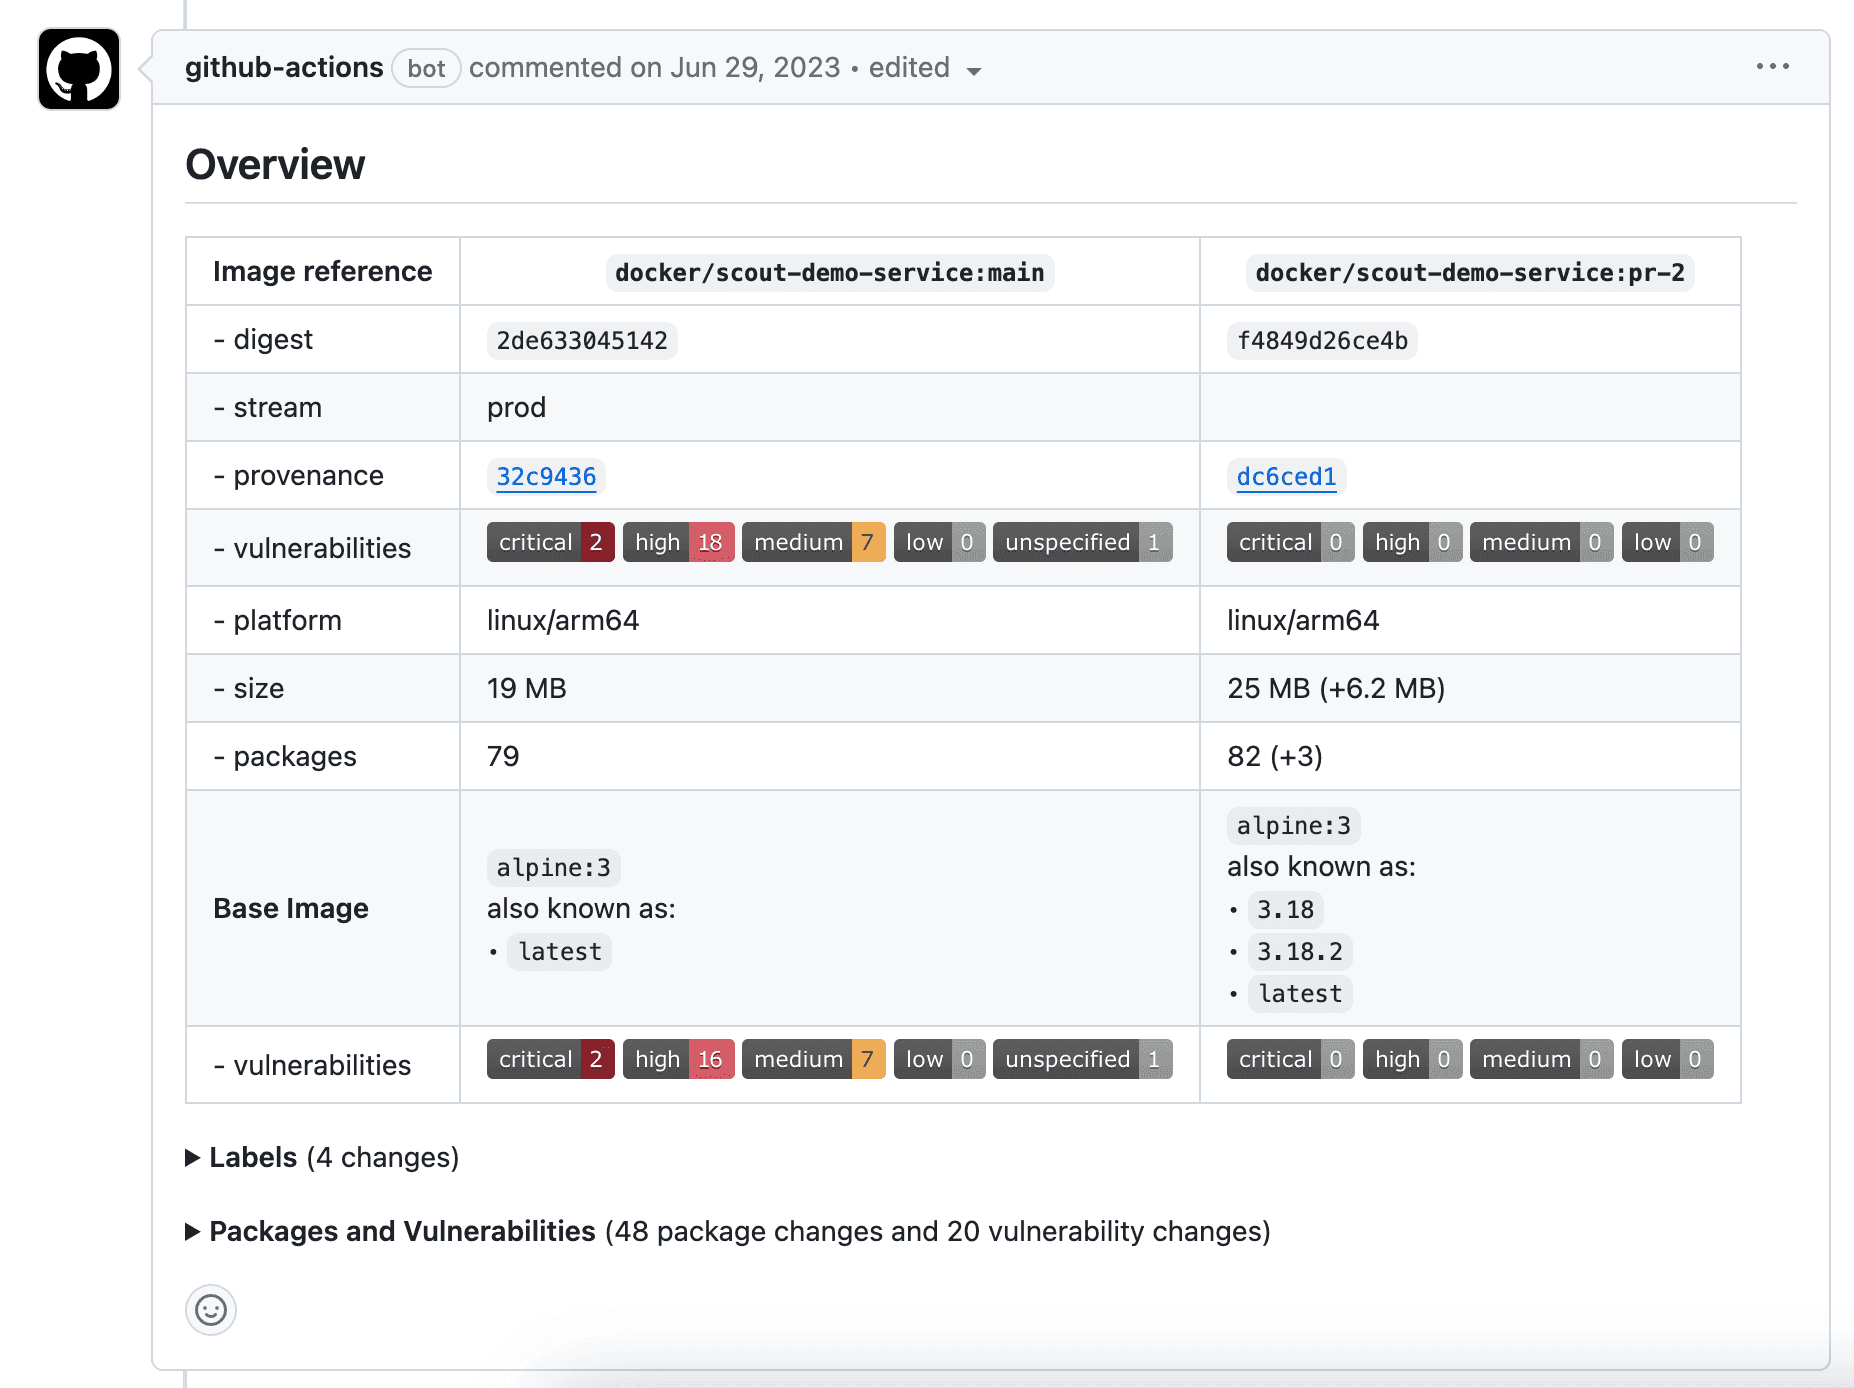Select the docker/scout-demo-service:main reference
1854x1388 pixels.
[830, 272]
